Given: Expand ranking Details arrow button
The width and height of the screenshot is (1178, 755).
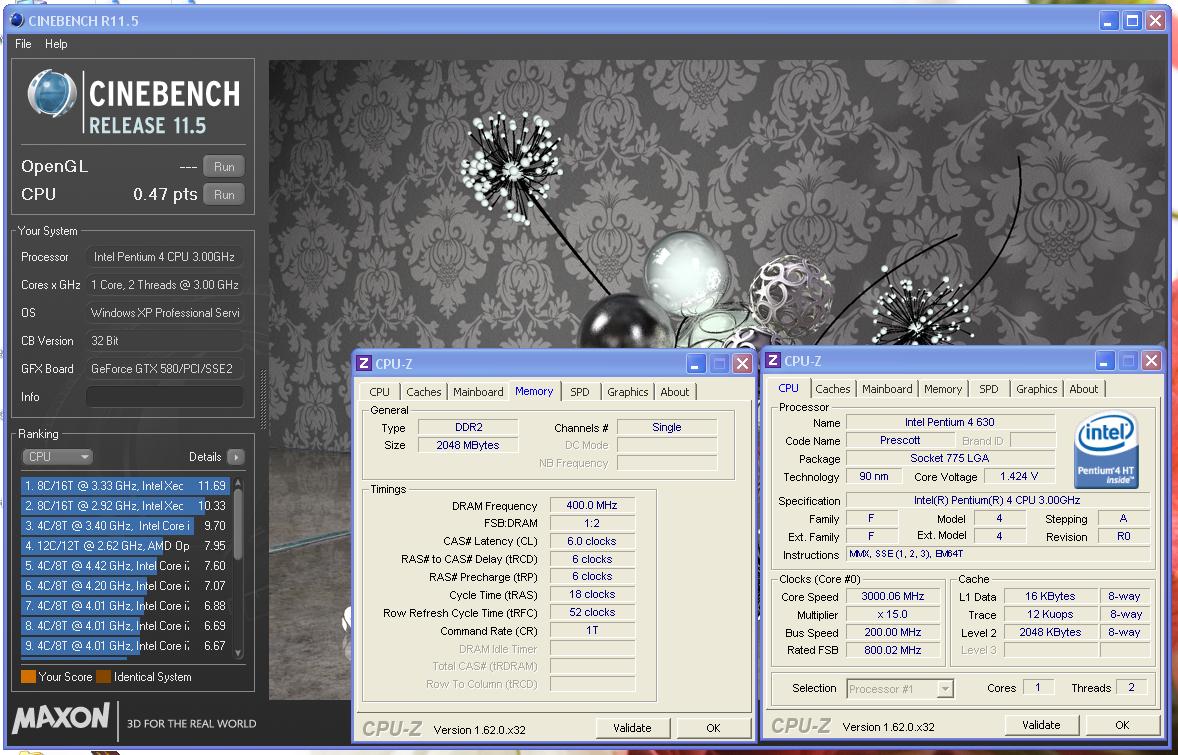Looking at the screenshot, I should tap(235, 457).
